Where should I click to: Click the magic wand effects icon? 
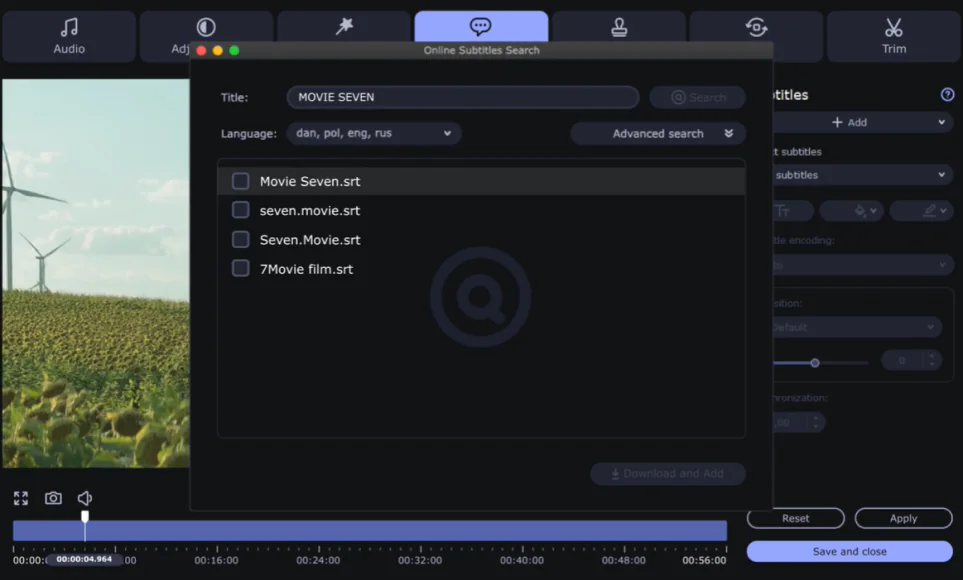coord(344,28)
